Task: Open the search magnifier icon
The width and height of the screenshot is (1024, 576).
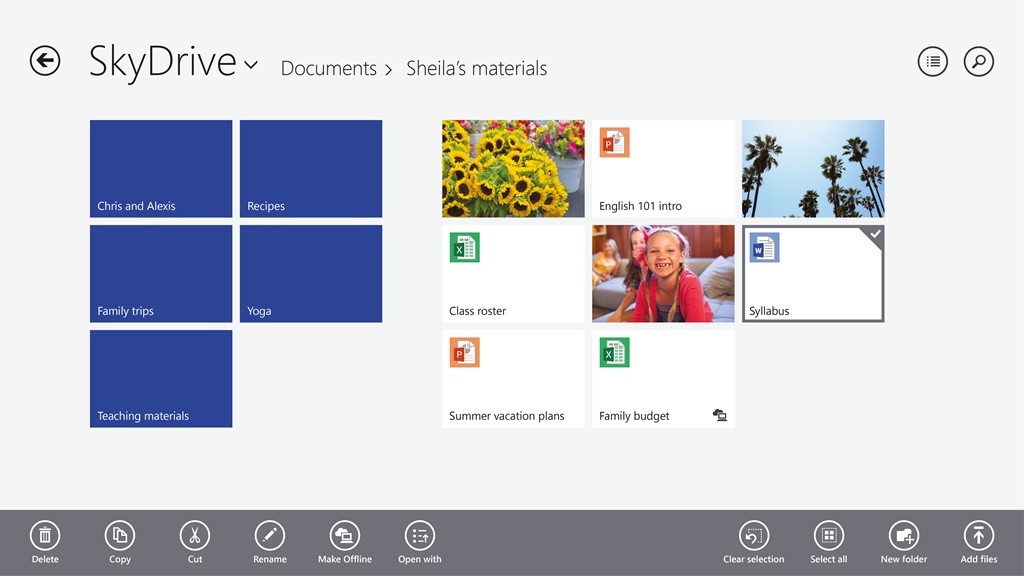Action: pyautogui.click(x=979, y=61)
